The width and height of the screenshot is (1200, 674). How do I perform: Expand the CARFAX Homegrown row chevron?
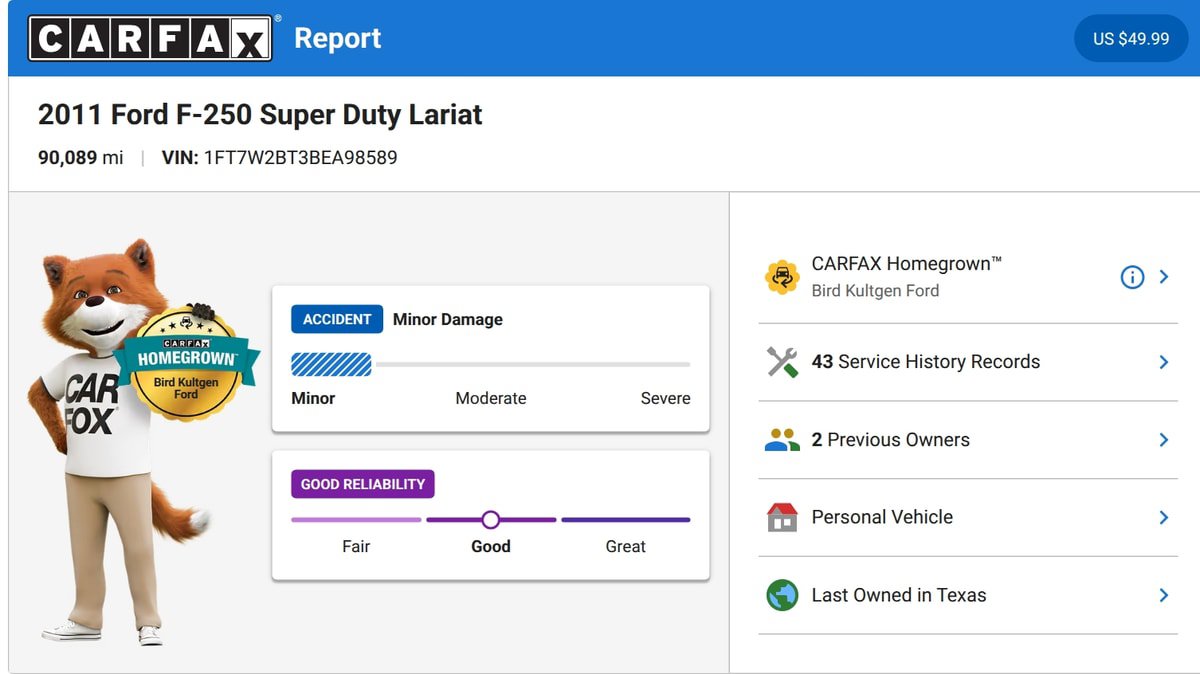tap(1164, 277)
